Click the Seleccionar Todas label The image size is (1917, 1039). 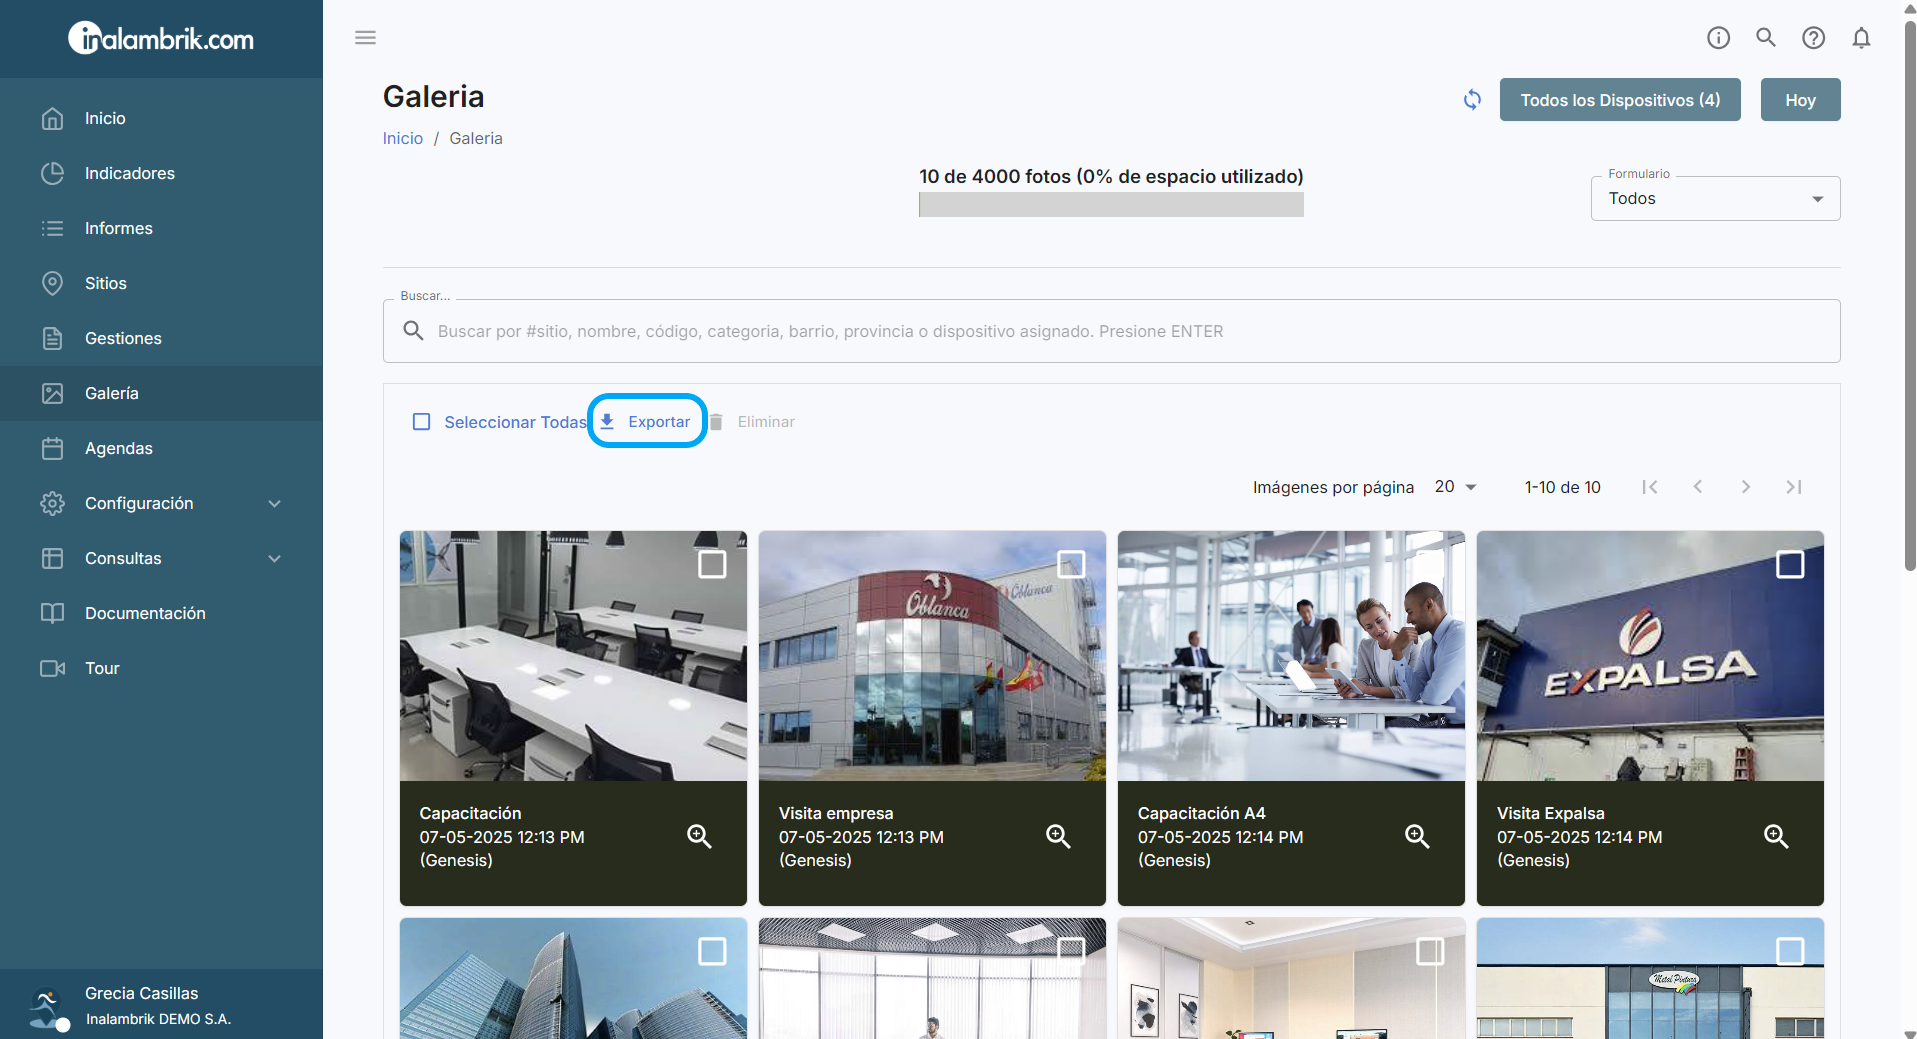click(x=516, y=422)
